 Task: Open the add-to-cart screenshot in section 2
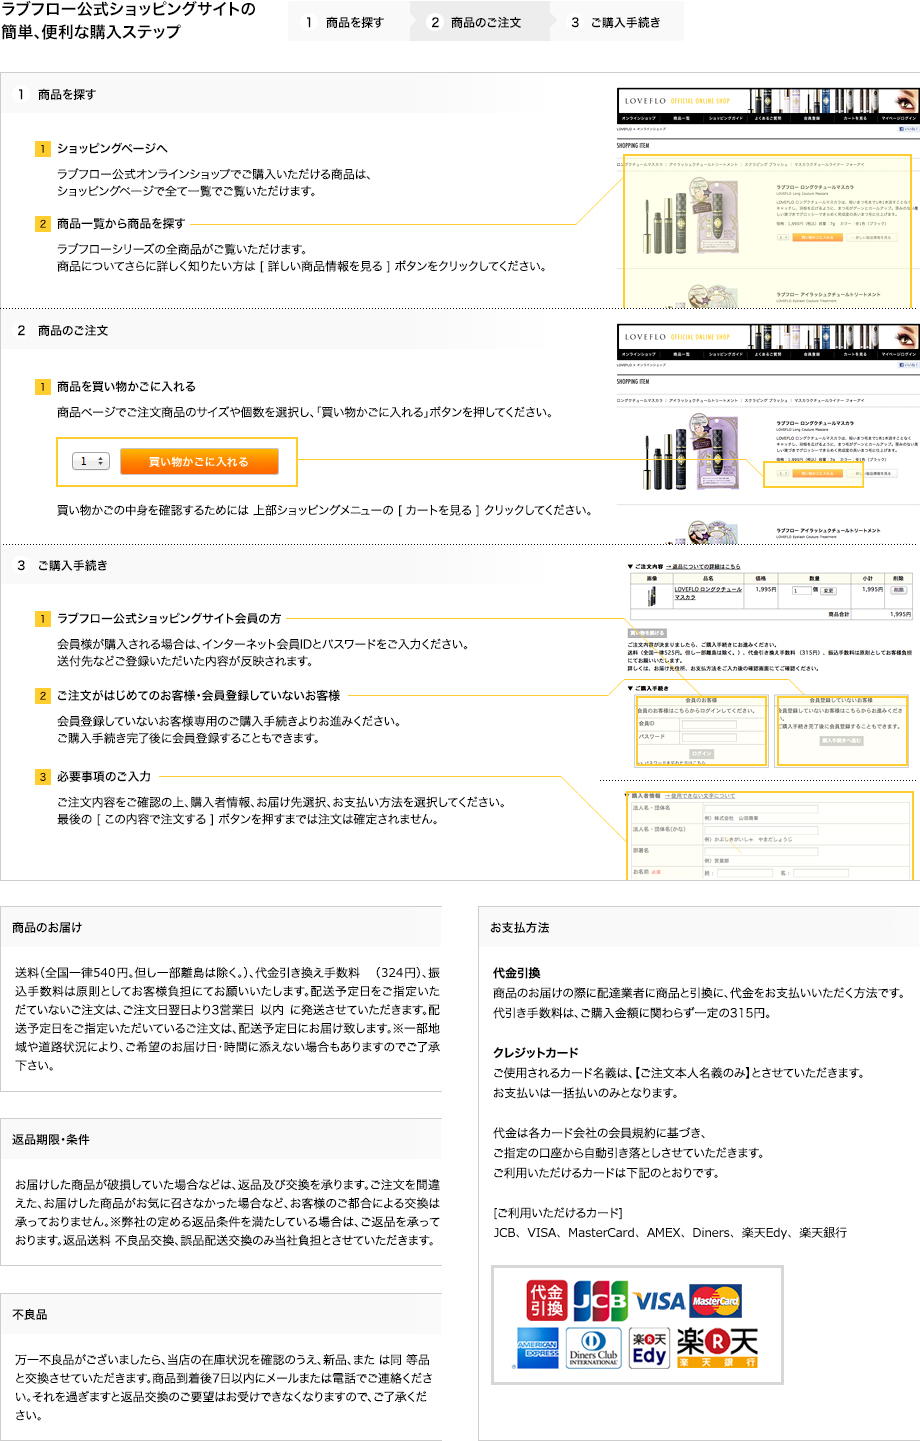pos(767,433)
